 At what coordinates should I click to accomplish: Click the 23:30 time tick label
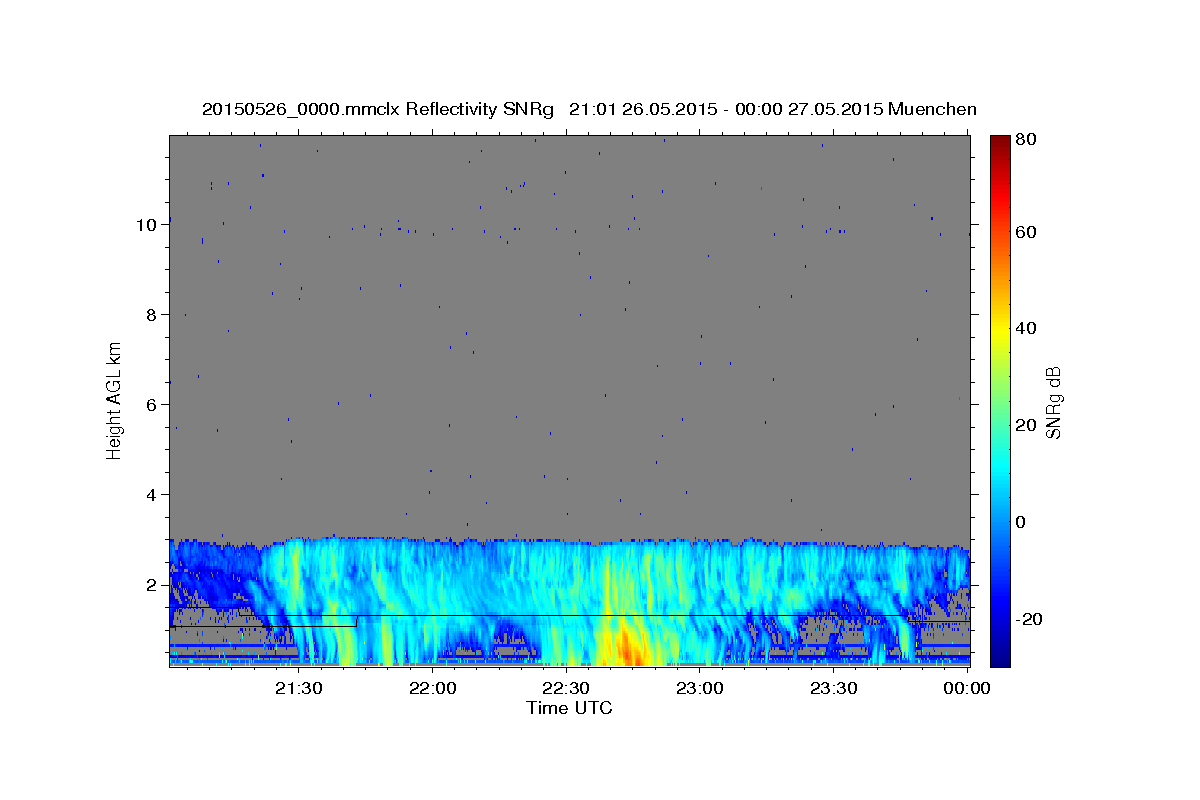tap(832, 688)
